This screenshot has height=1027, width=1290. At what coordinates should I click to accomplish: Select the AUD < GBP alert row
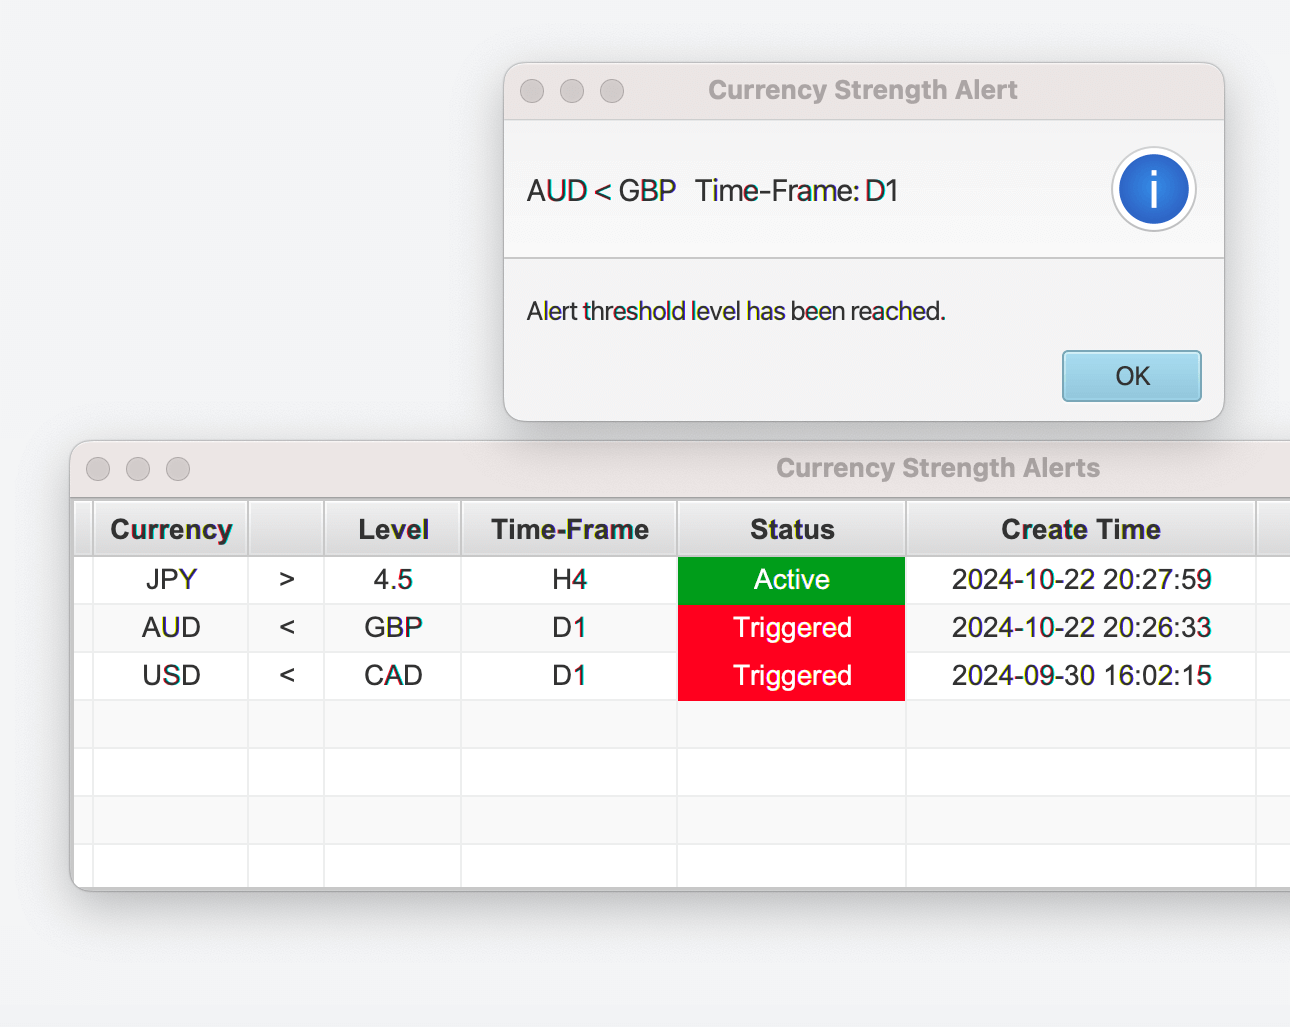point(171,628)
